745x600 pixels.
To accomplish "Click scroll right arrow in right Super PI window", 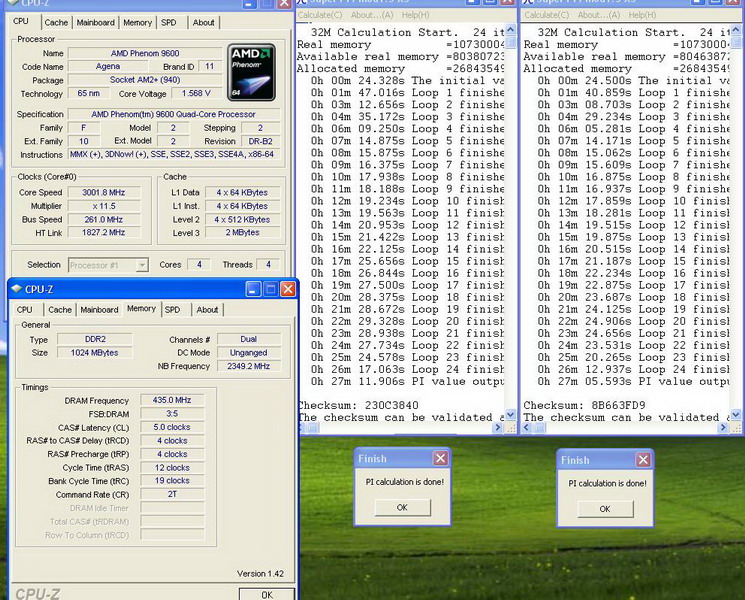I will pyautogui.click(x=723, y=428).
